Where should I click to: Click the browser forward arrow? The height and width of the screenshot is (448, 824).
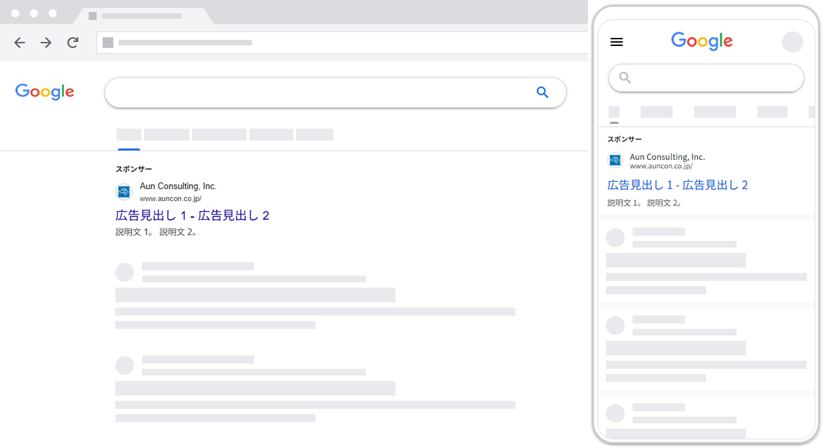(46, 43)
